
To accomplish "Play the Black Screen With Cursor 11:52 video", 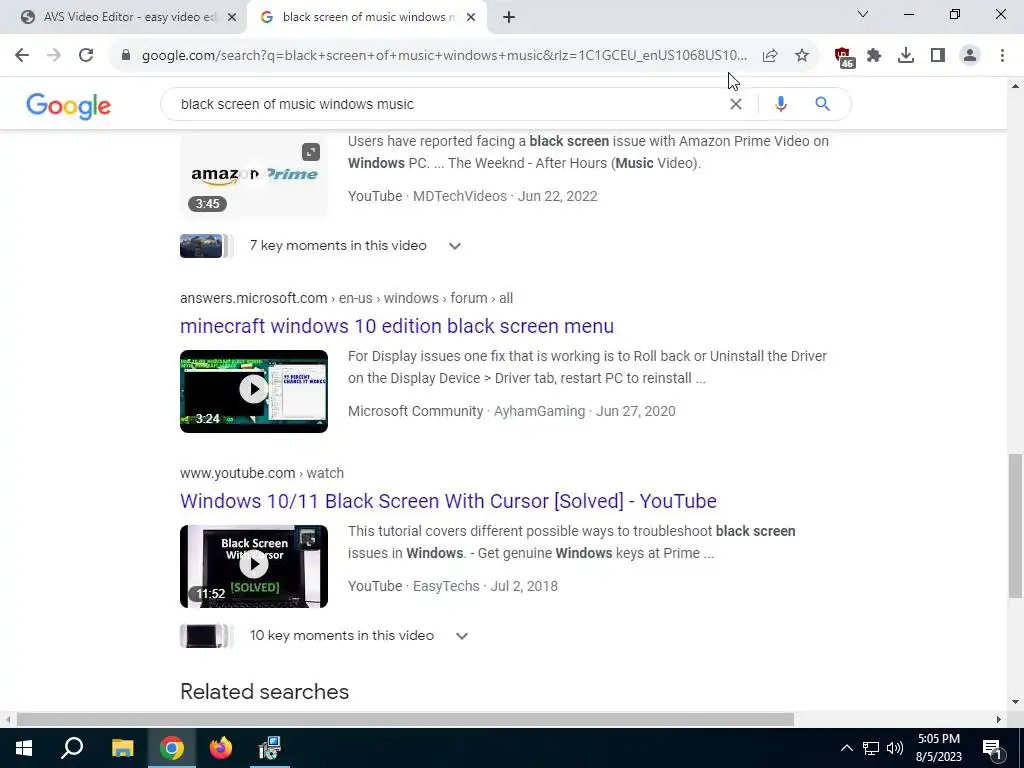I will 254,566.
